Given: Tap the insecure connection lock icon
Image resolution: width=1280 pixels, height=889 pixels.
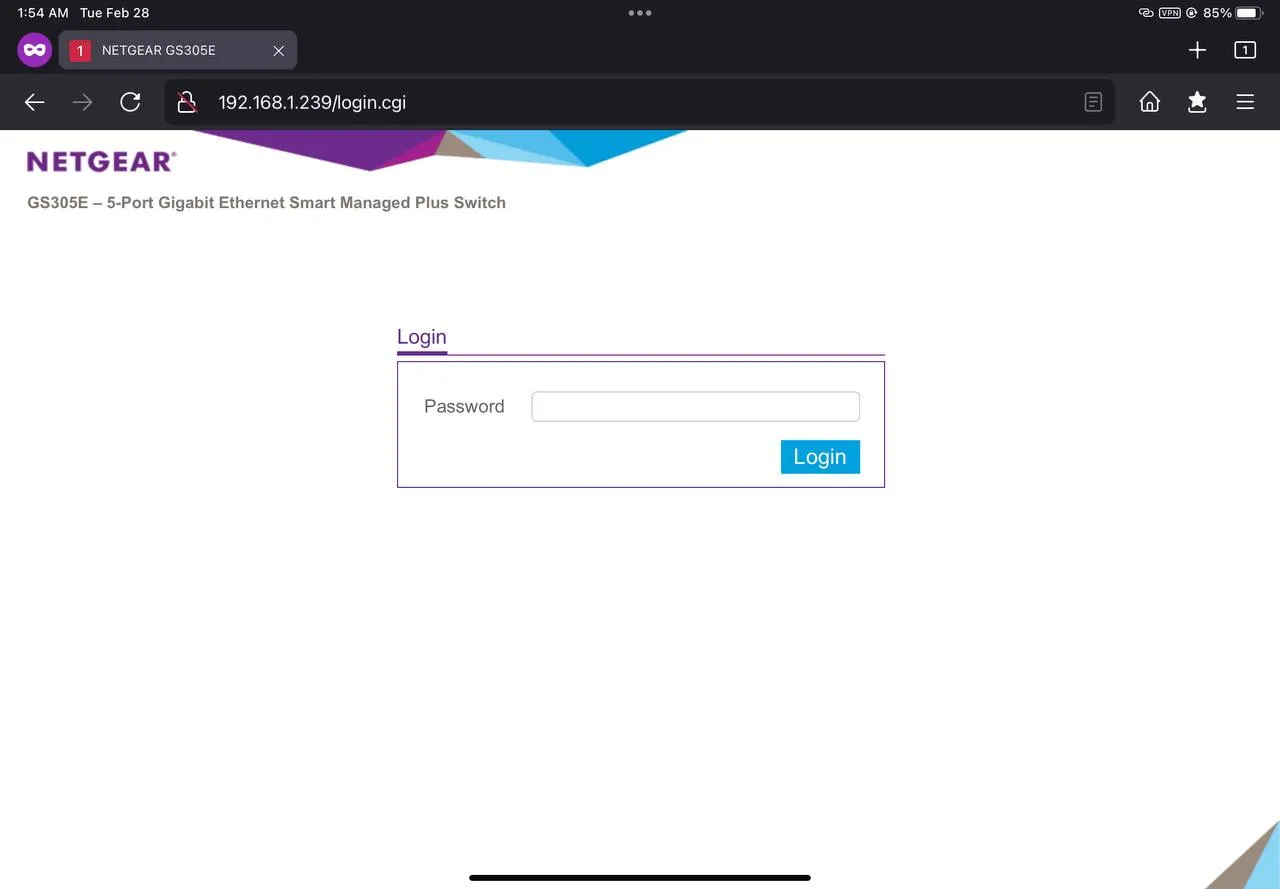Looking at the screenshot, I should (186, 102).
